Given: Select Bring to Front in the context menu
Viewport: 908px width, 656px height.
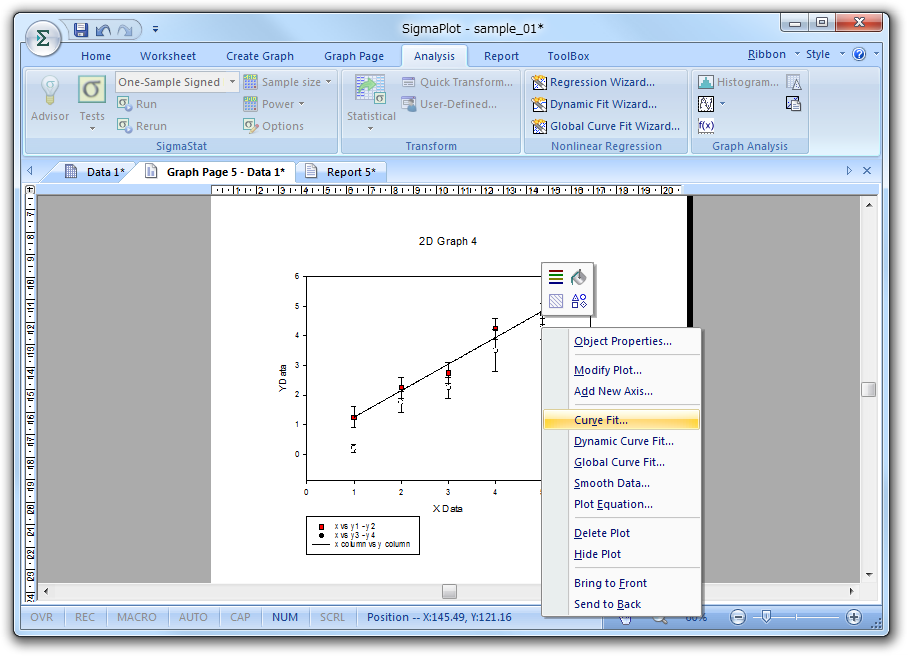Looking at the screenshot, I should (x=621, y=583).
